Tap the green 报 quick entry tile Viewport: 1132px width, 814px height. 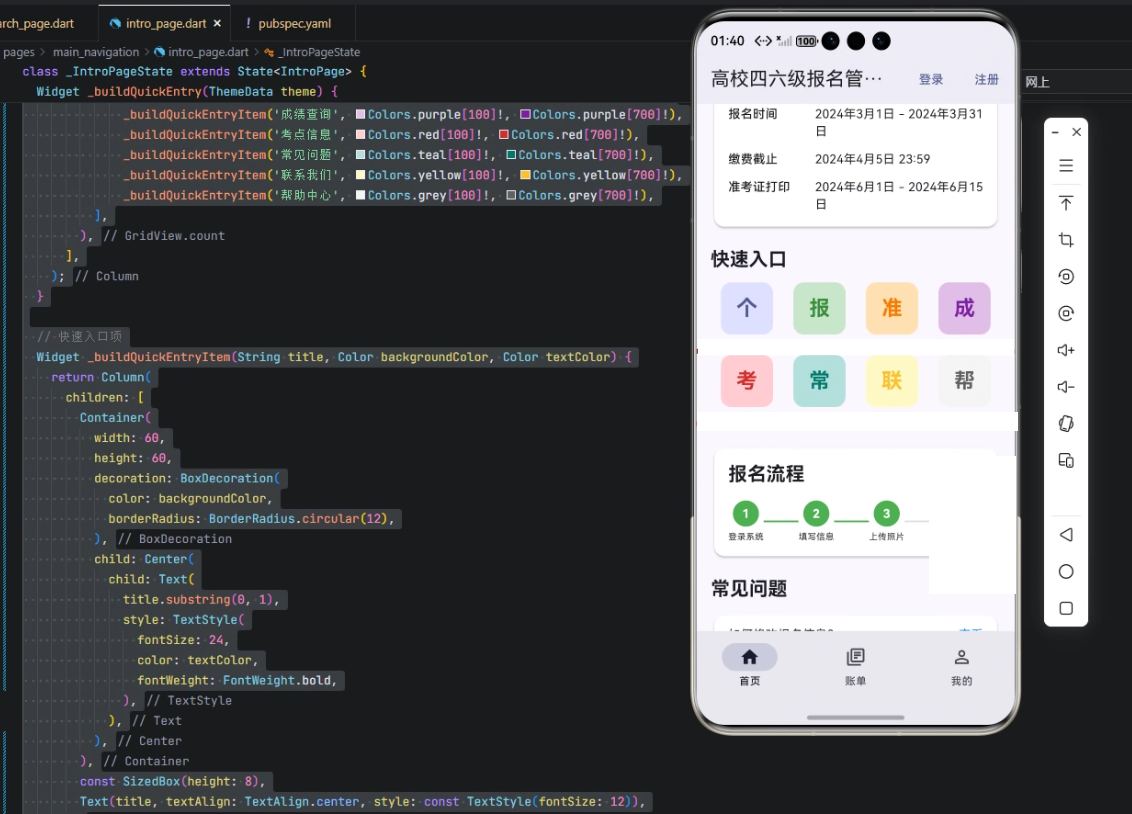[x=819, y=308]
